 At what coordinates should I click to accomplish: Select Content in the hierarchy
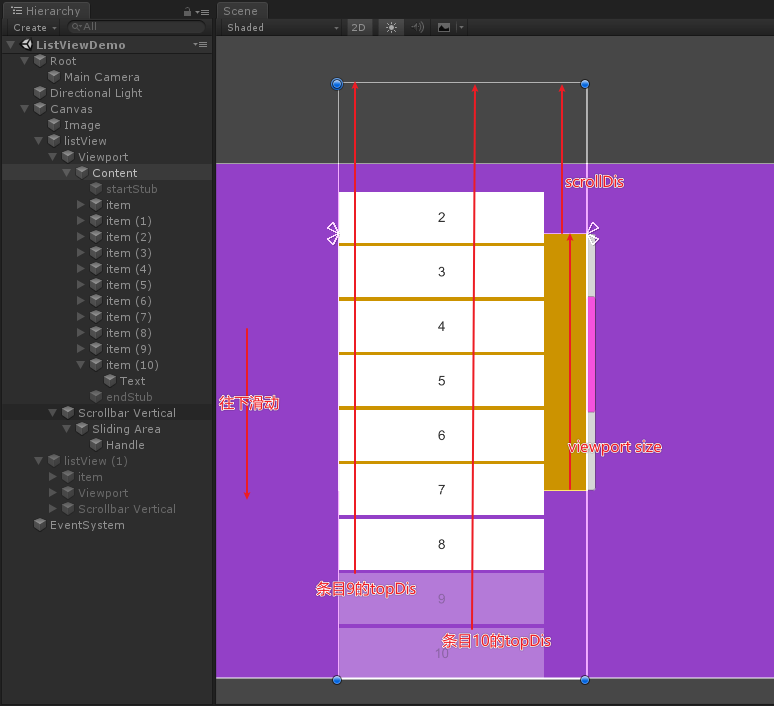coord(115,173)
